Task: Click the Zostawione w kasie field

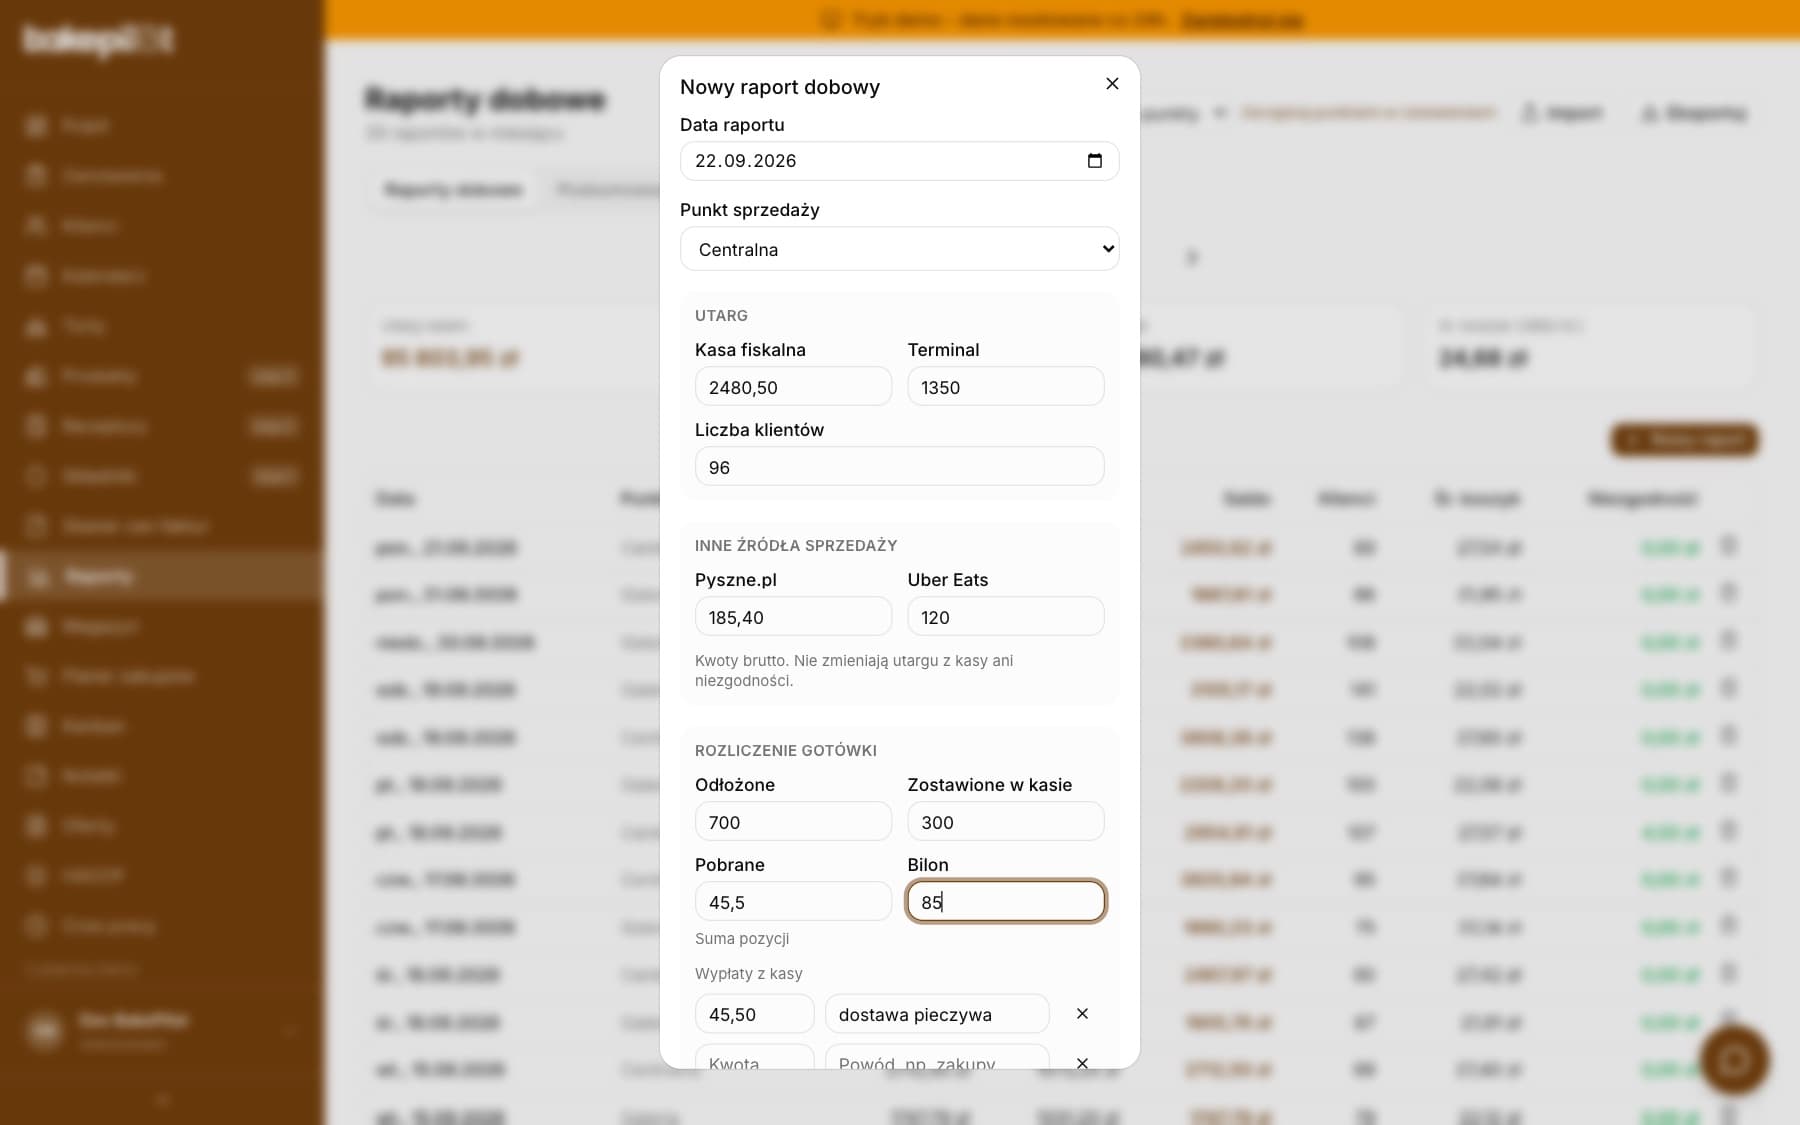Action: [1005, 822]
